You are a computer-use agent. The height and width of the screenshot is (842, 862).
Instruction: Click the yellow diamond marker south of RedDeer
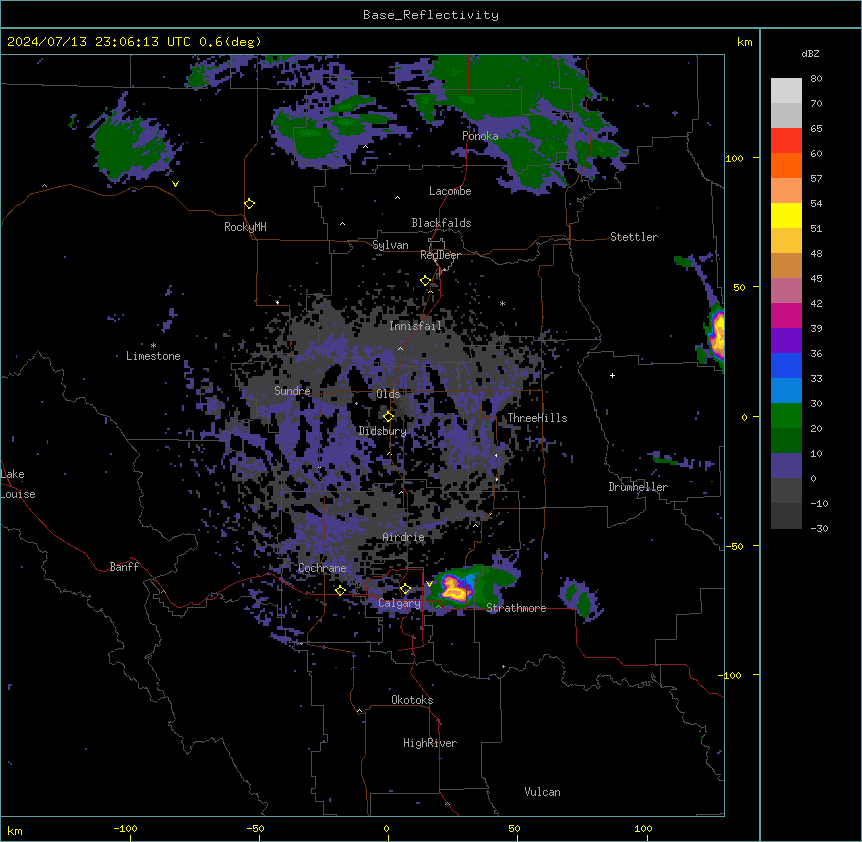pyautogui.click(x=426, y=281)
